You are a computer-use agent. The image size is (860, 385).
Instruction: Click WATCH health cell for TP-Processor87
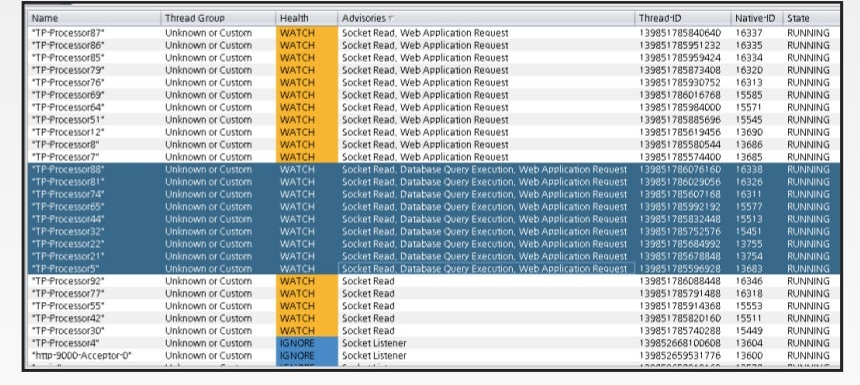(x=307, y=33)
